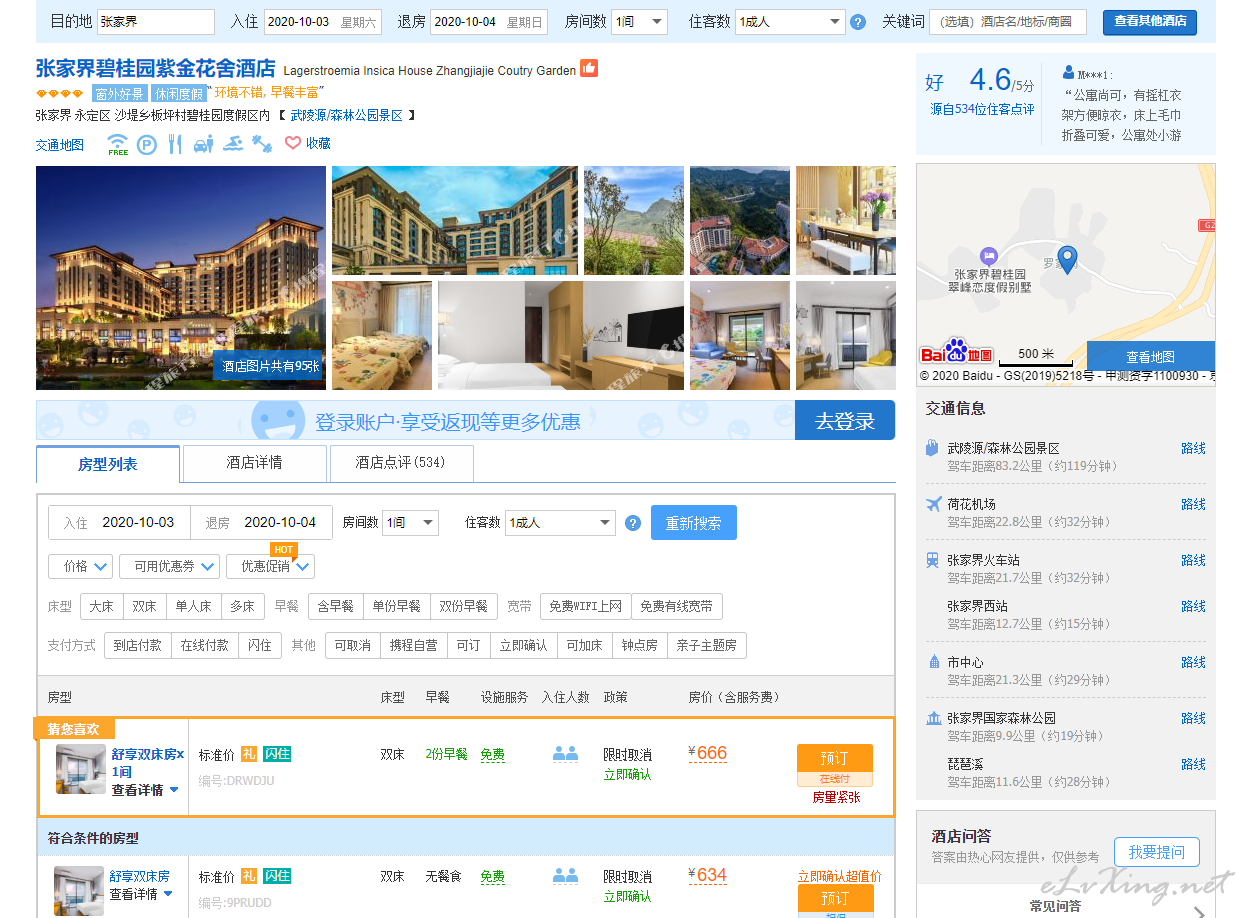Click the swimming pool amenity icon
The width and height of the screenshot is (1245, 918).
233,144
